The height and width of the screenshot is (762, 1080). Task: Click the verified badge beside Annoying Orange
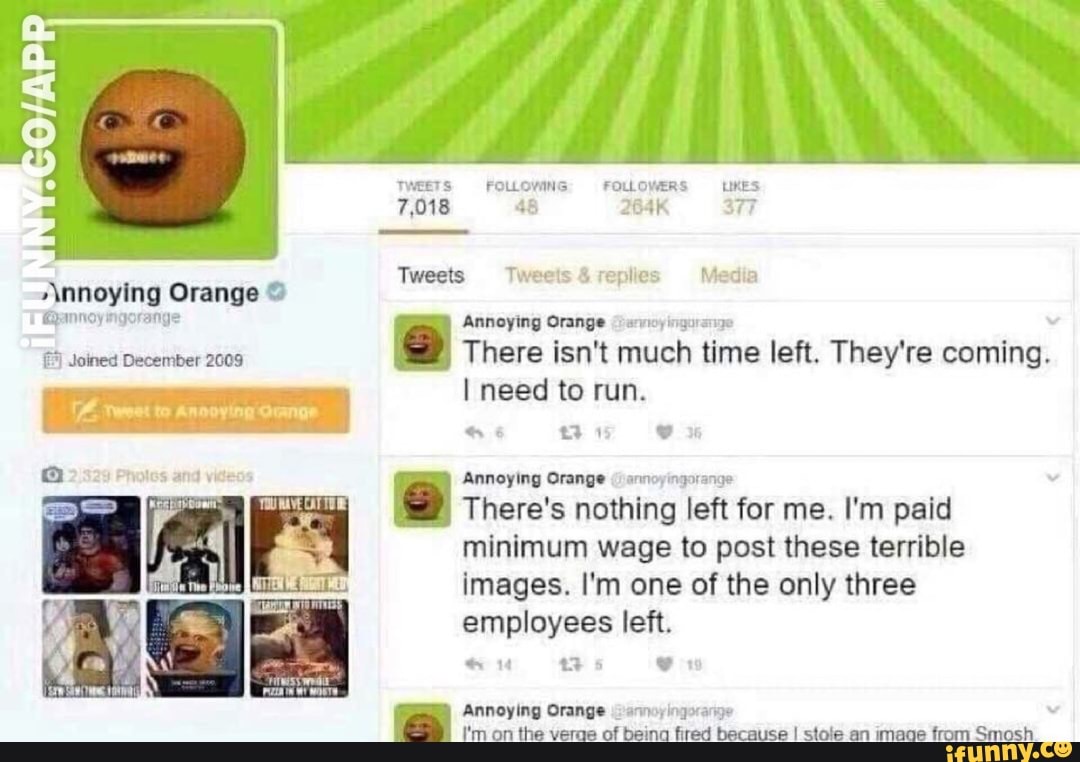(276, 291)
